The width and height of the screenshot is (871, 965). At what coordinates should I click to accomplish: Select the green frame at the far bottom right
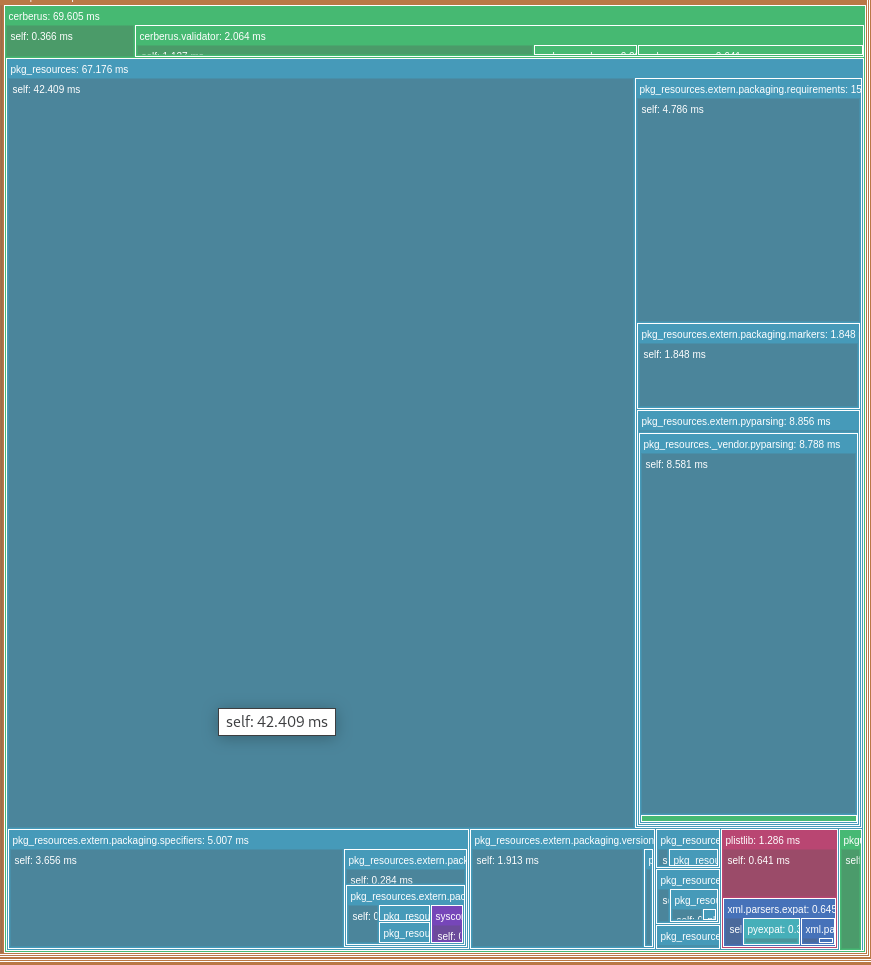pos(852,890)
